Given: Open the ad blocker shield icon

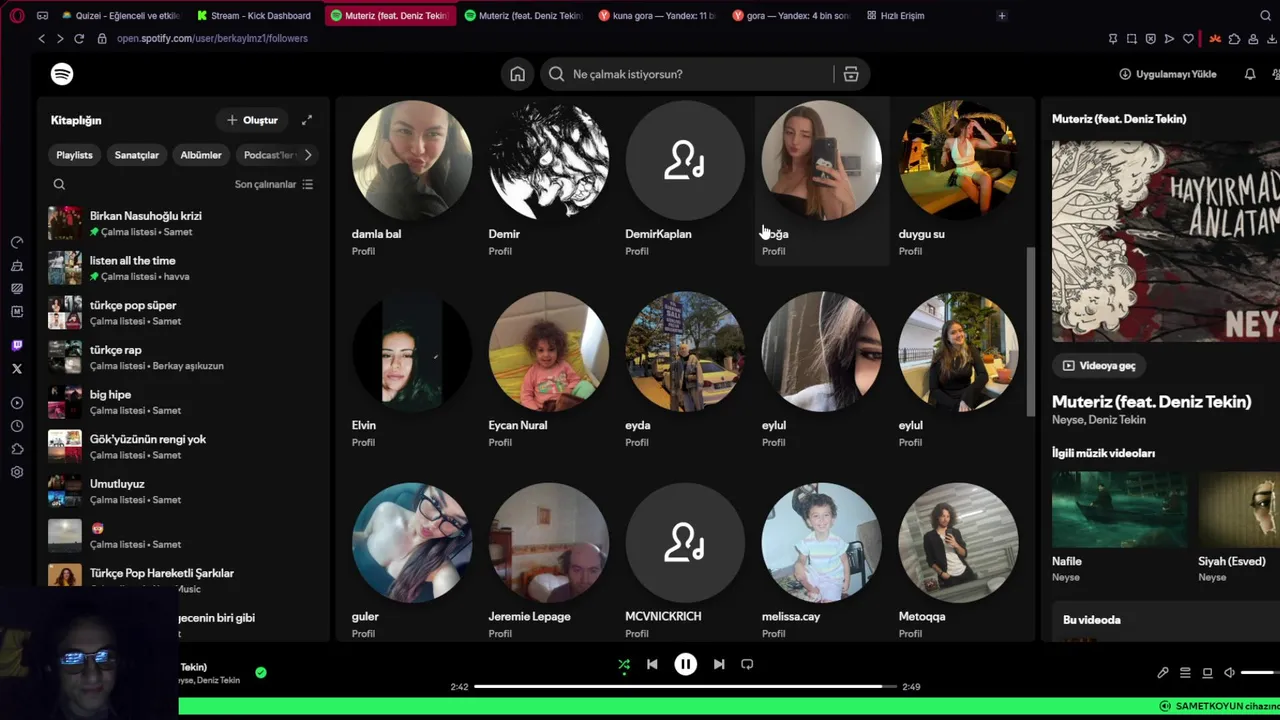Looking at the screenshot, I should 1151,39.
